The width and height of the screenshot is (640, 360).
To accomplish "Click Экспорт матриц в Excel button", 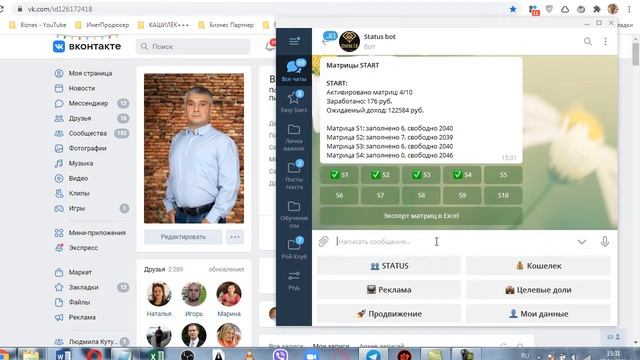I will (421, 216).
